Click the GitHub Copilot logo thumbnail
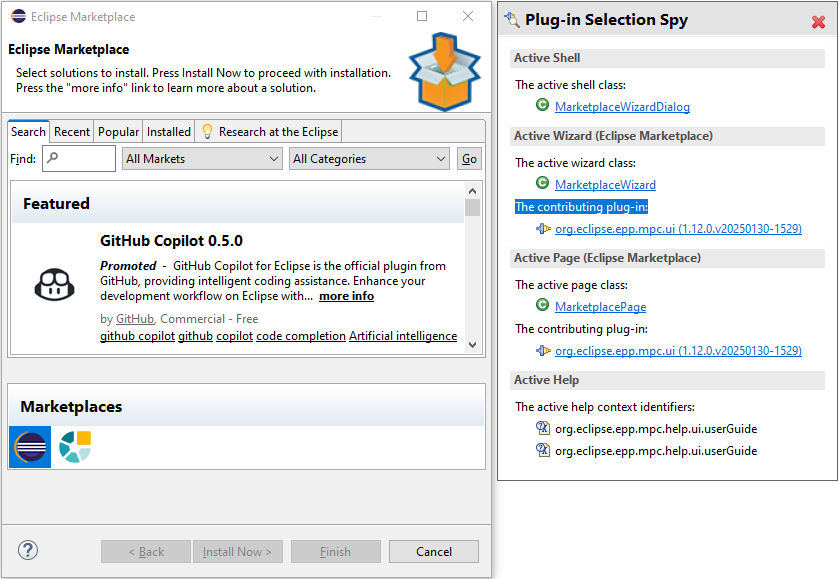This screenshot has width=839, height=579. click(51, 285)
